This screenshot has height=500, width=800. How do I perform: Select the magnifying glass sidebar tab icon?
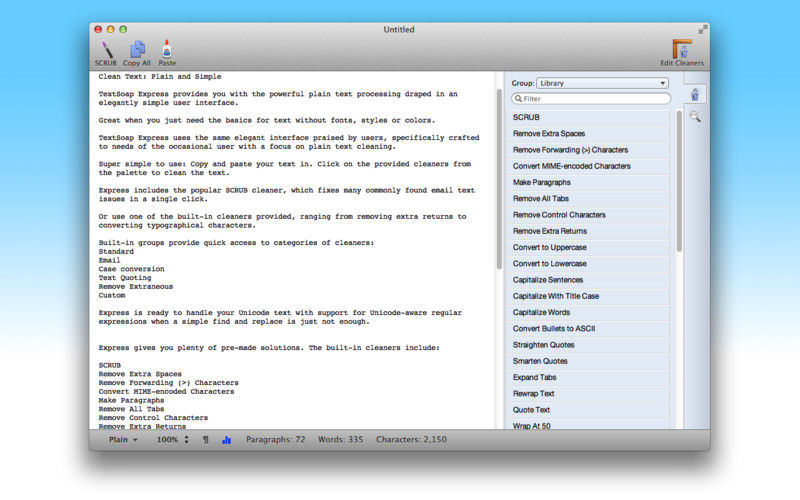tap(695, 117)
